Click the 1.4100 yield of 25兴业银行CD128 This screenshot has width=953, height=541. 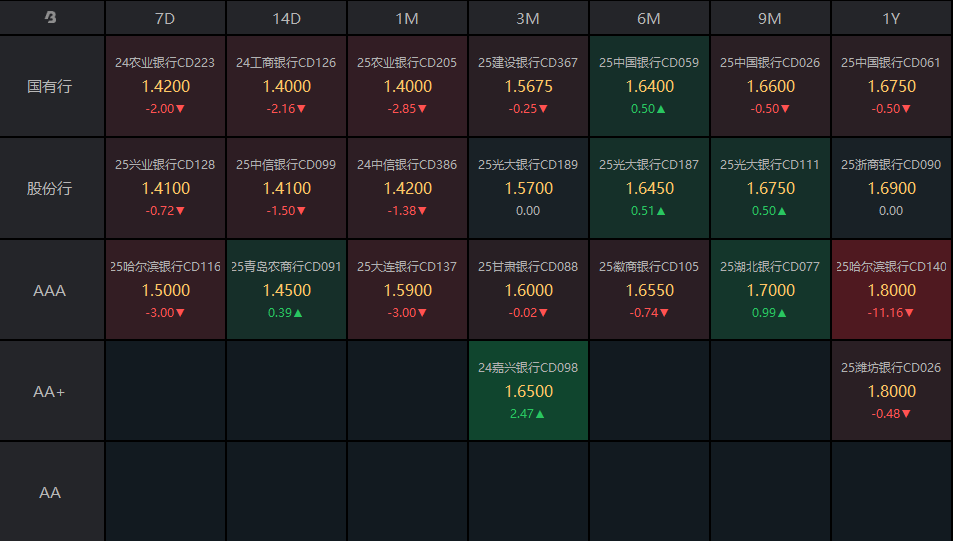[165, 188]
